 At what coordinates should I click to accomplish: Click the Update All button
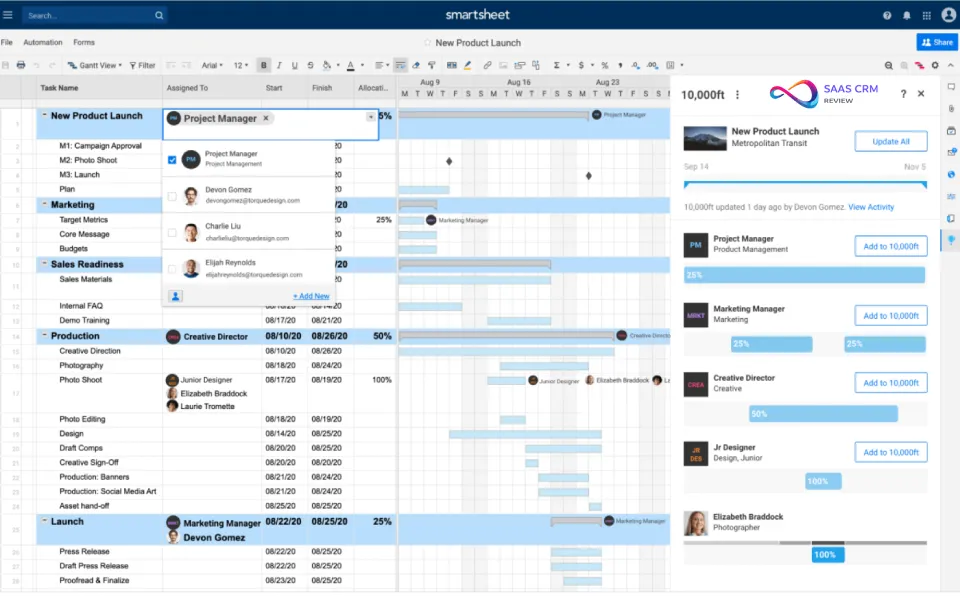(x=891, y=141)
